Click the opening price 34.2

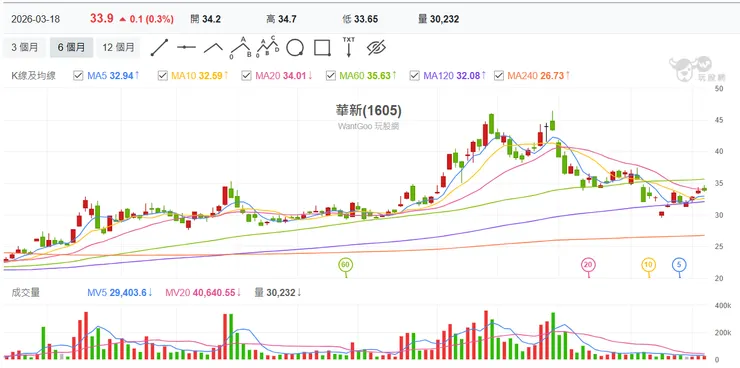pyautogui.click(x=211, y=19)
